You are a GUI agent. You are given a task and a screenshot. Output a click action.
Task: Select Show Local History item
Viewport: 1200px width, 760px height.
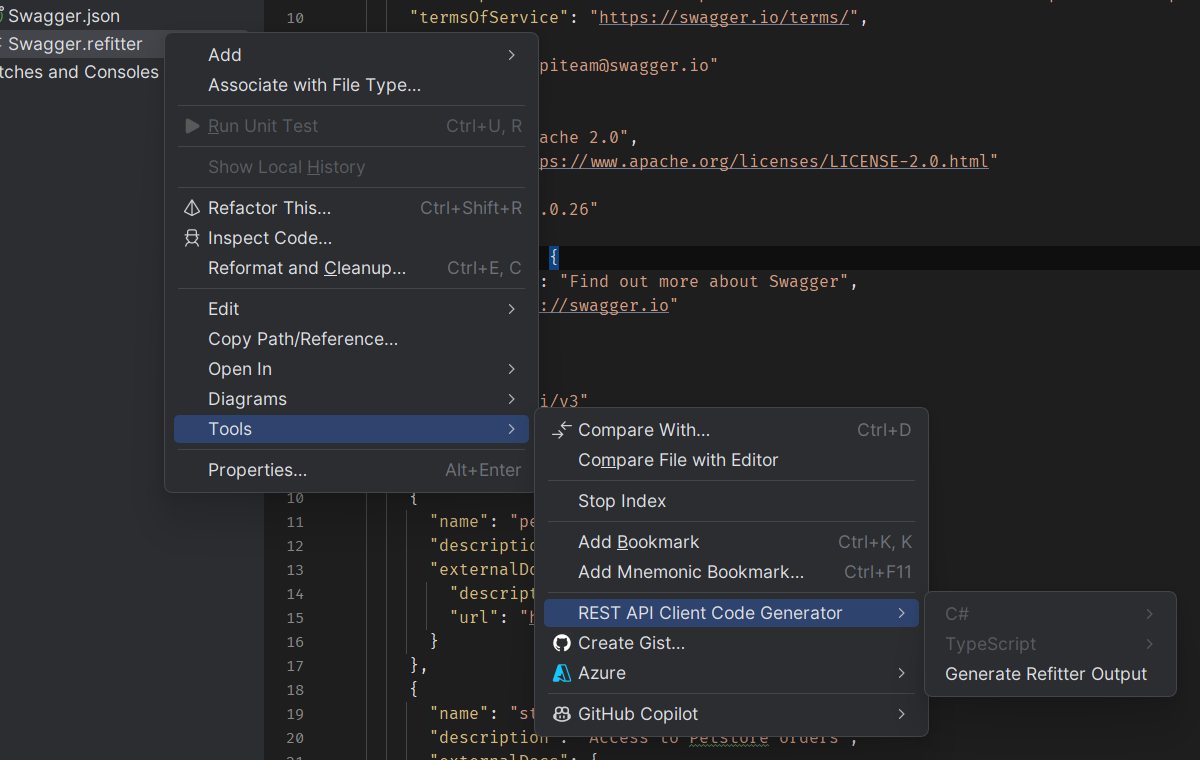pyautogui.click(x=351, y=167)
